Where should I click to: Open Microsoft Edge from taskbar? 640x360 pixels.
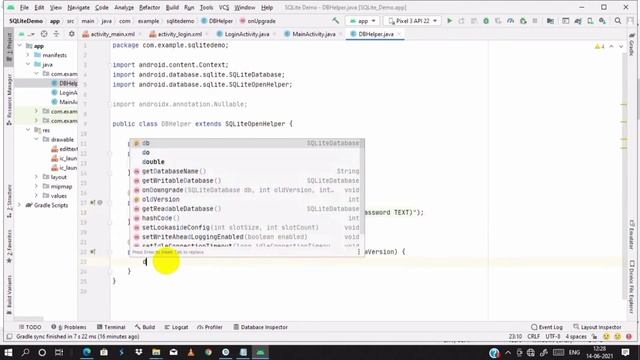coord(87,352)
